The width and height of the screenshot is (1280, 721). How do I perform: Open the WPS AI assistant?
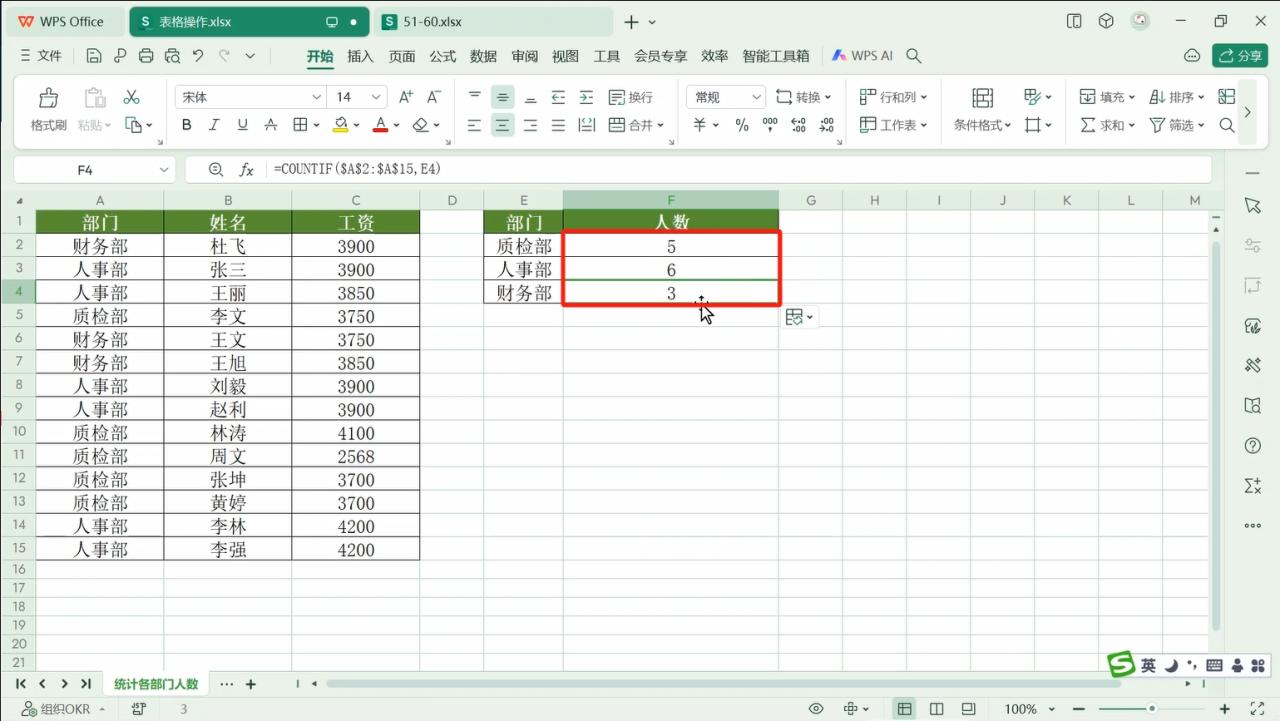click(862, 56)
